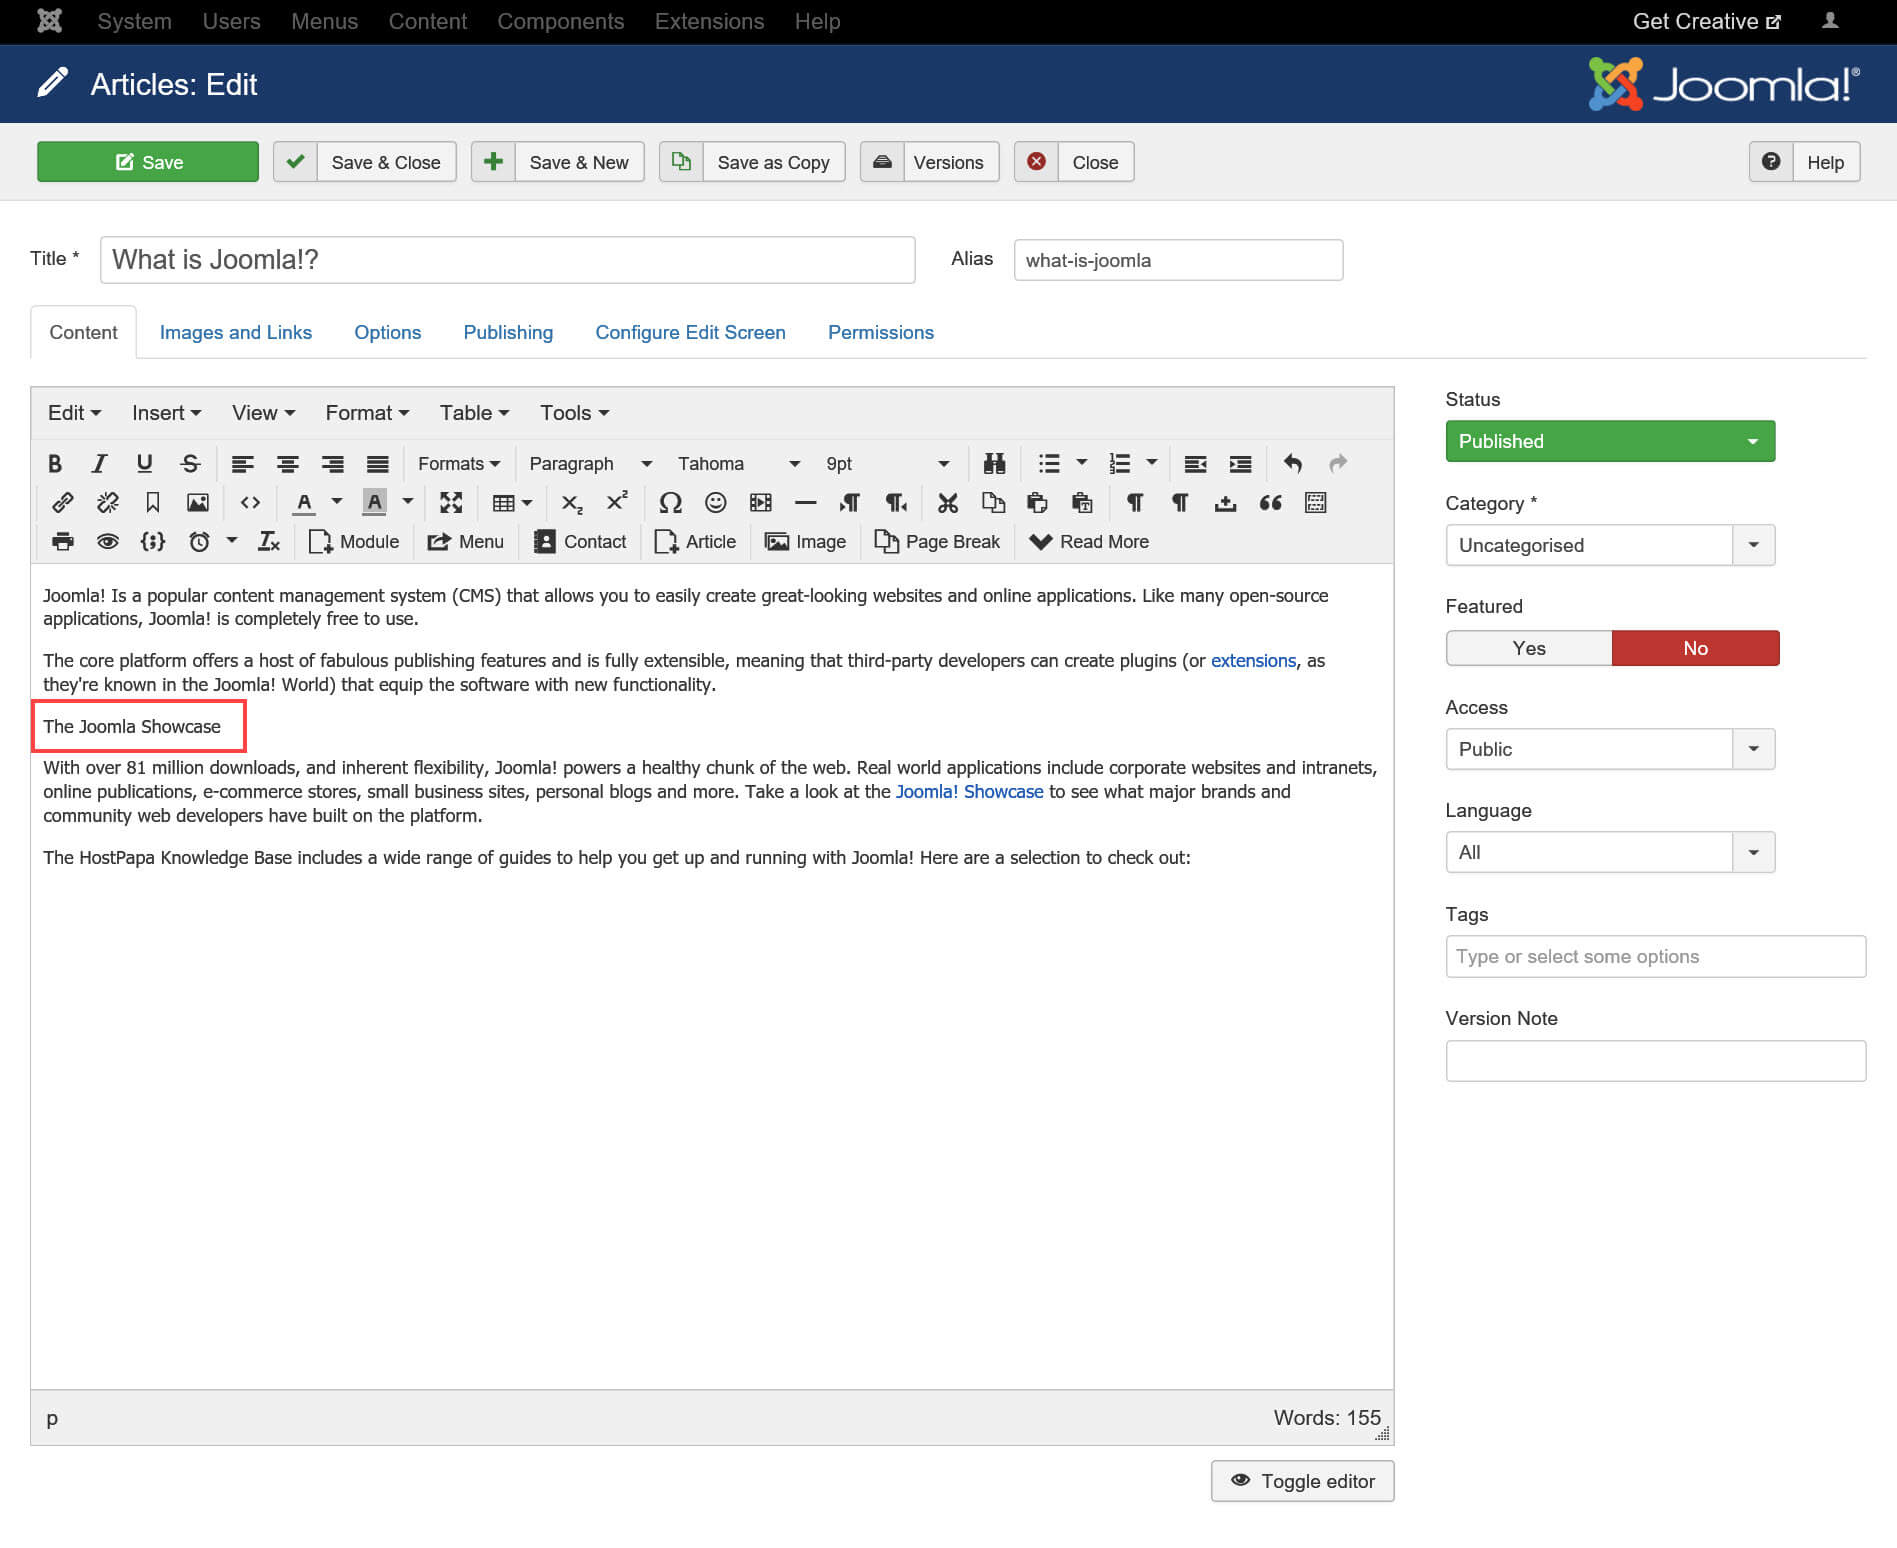The width and height of the screenshot is (1897, 1548).
Task: Open the editor Format menu
Action: point(367,413)
